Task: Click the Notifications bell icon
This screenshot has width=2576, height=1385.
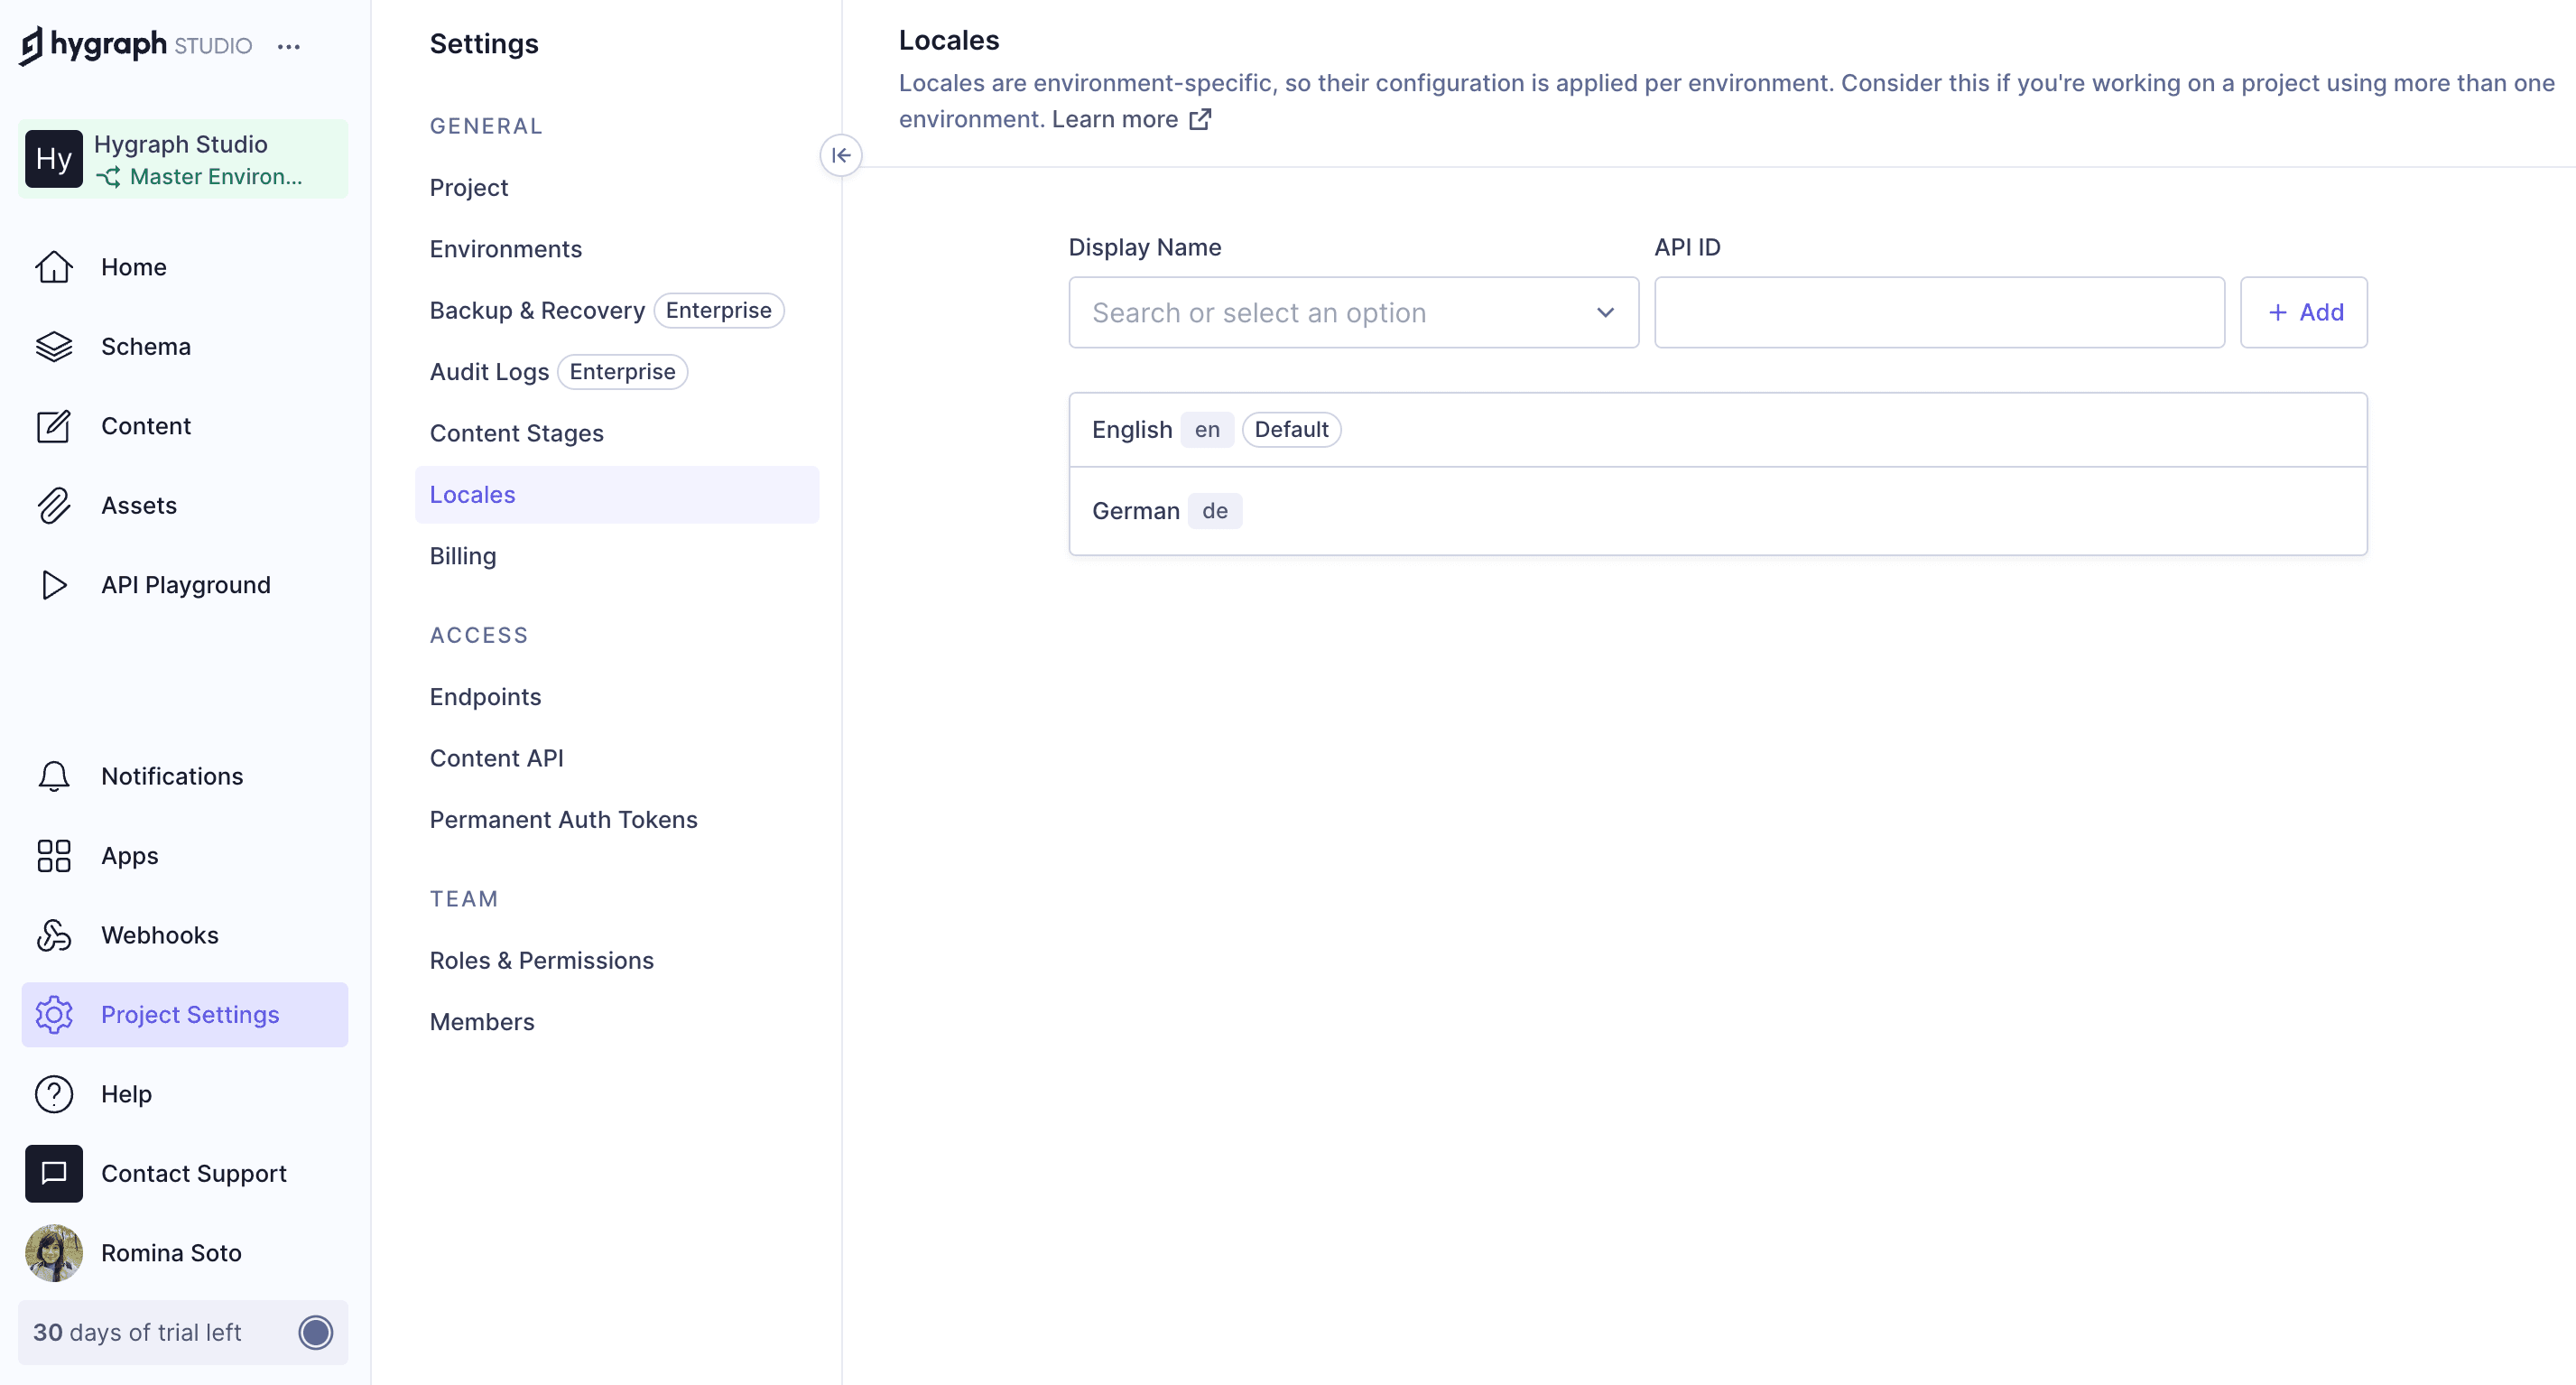Action: [x=54, y=776]
